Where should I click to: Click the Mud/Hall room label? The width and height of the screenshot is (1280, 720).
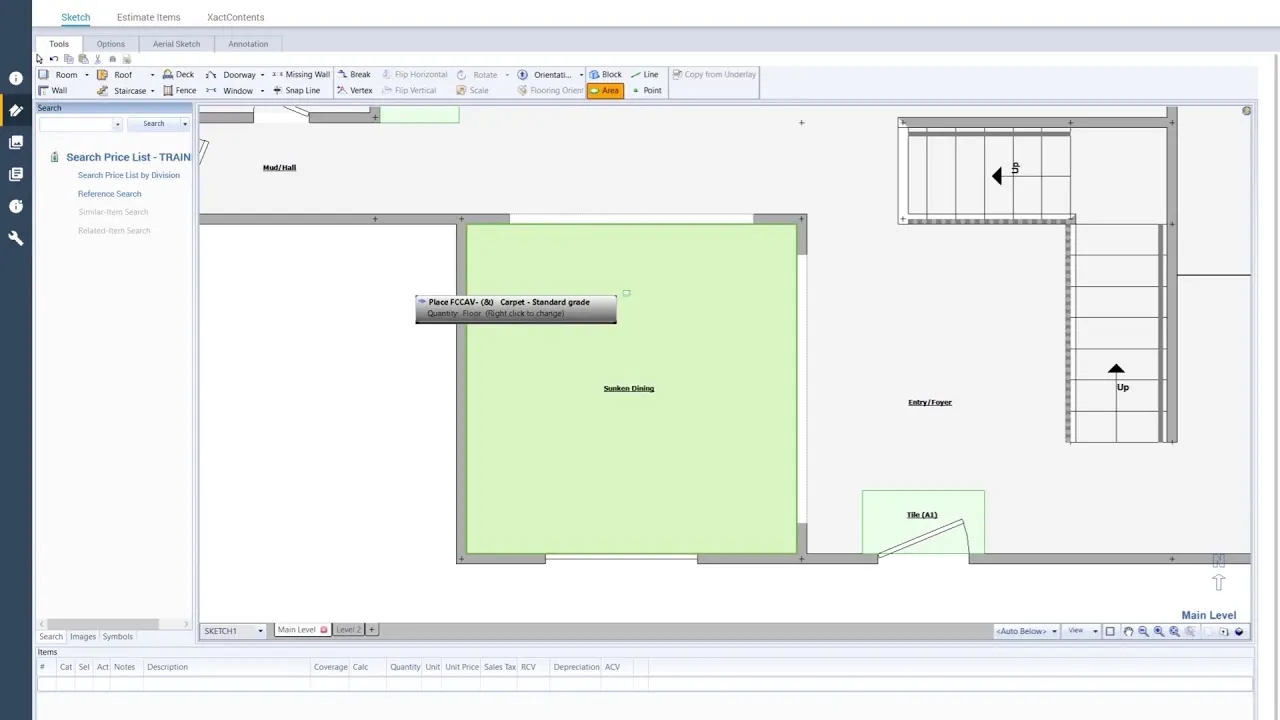pyautogui.click(x=279, y=168)
